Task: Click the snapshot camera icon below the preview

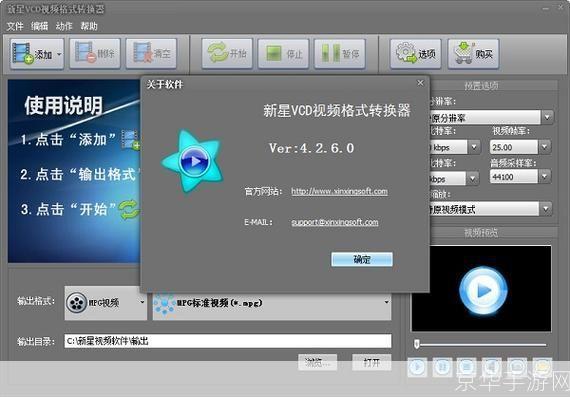Action: [517, 367]
